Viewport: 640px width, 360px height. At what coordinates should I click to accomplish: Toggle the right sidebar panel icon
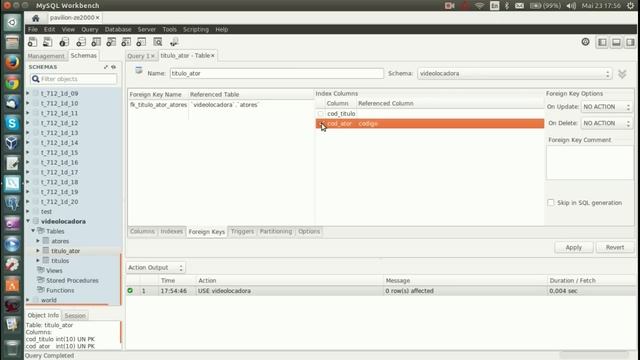[630, 42]
